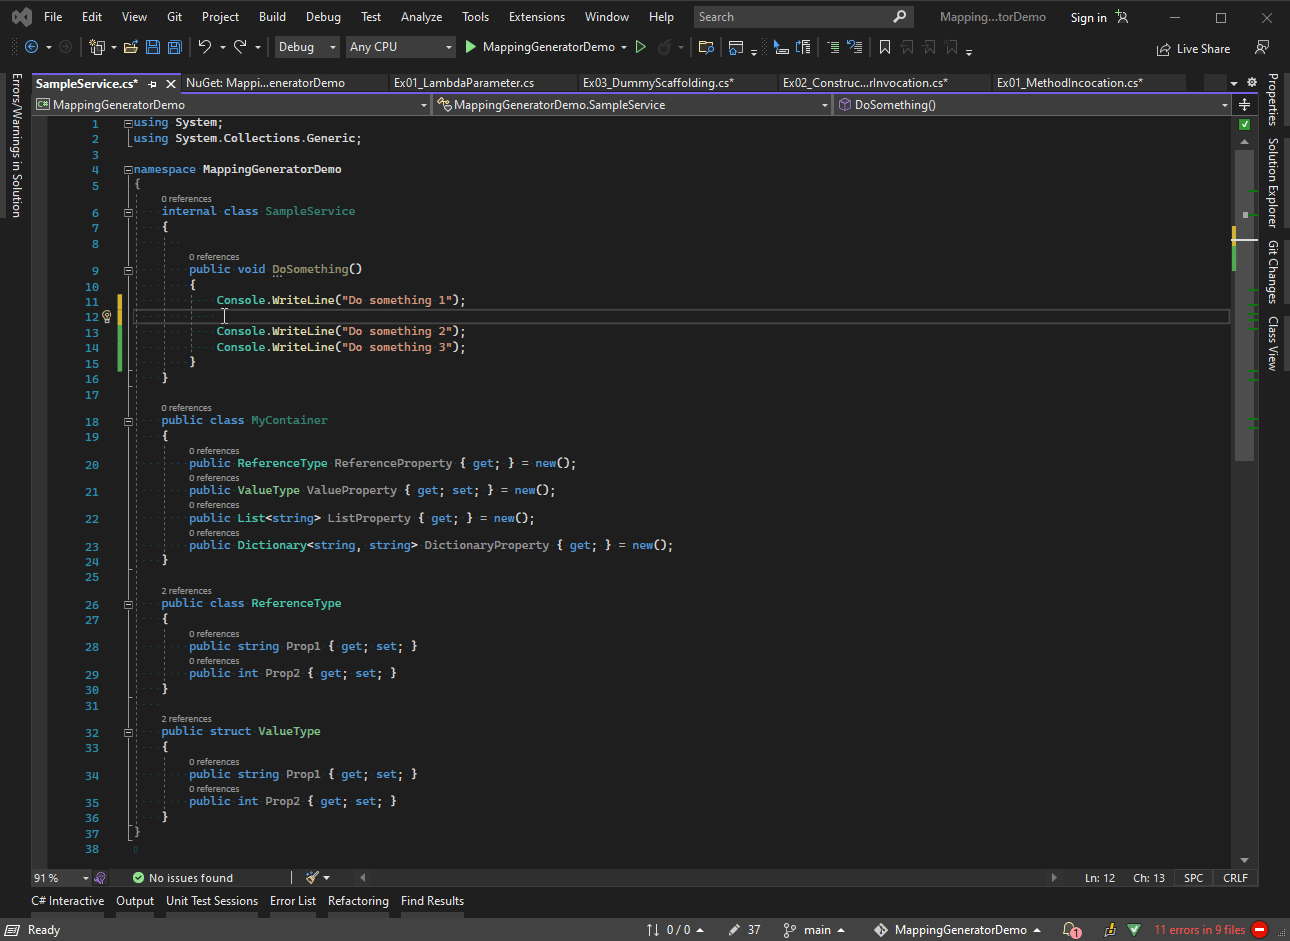Image resolution: width=1290 pixels, height=941 pixels.
Task: Toggle SPC spaces/tabs indicator
Action: coord(1193,878)
